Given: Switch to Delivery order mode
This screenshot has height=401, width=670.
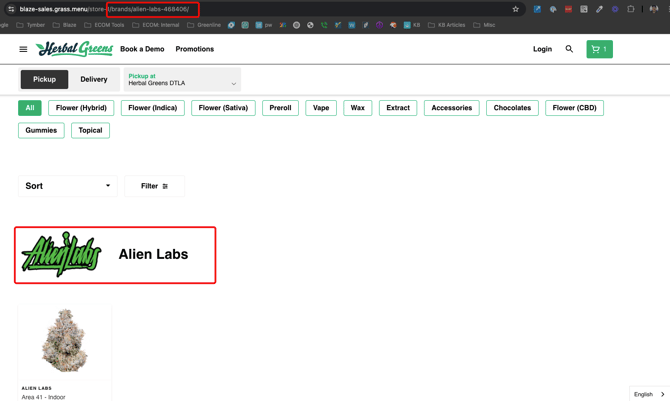Looking at the screenshot, I should click(94, 79).
